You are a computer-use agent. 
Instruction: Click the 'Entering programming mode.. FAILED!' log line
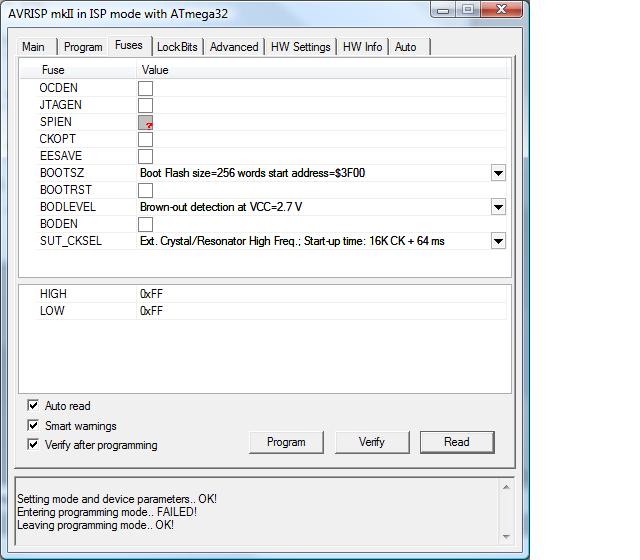[107, 512]
